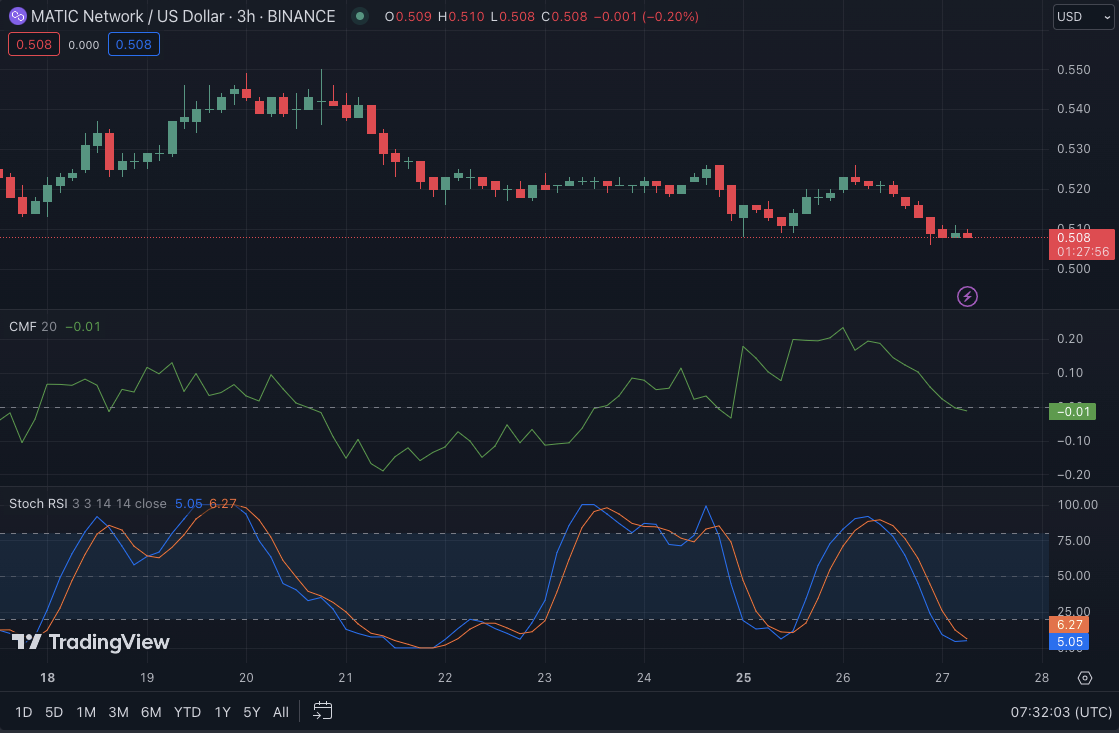1119x733 pixels.
Task: Click the red 0.508 sell price button
Action: click(34, 44)
